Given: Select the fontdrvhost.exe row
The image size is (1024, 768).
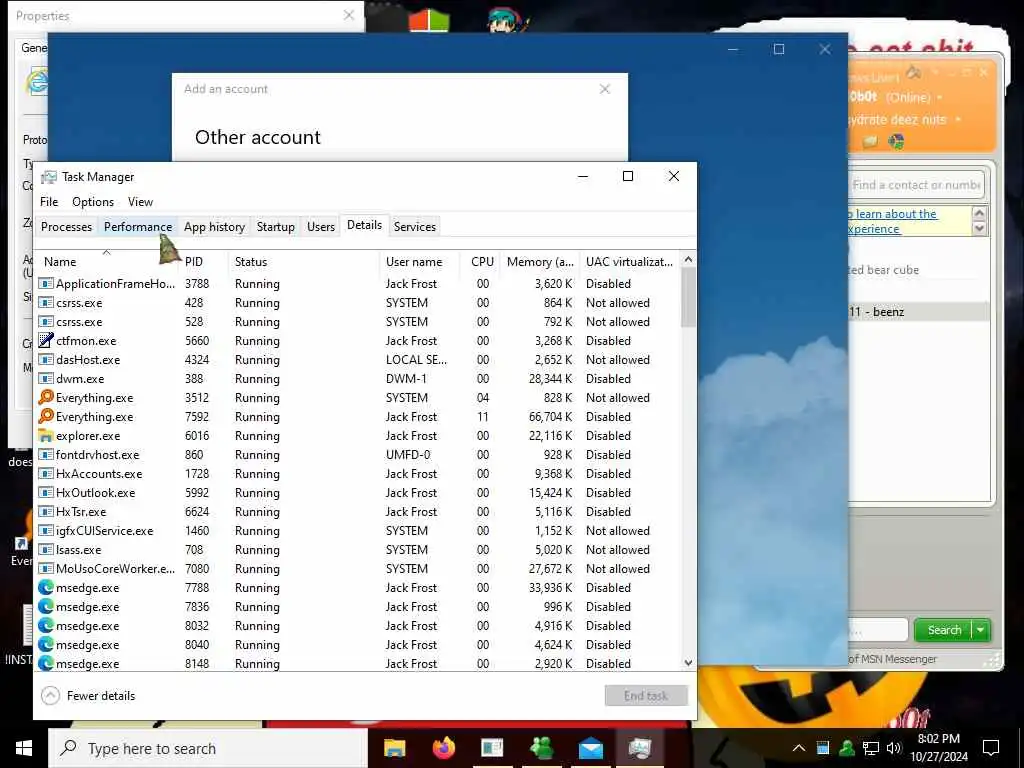Looking at the screenshot, I should (357, 455).
